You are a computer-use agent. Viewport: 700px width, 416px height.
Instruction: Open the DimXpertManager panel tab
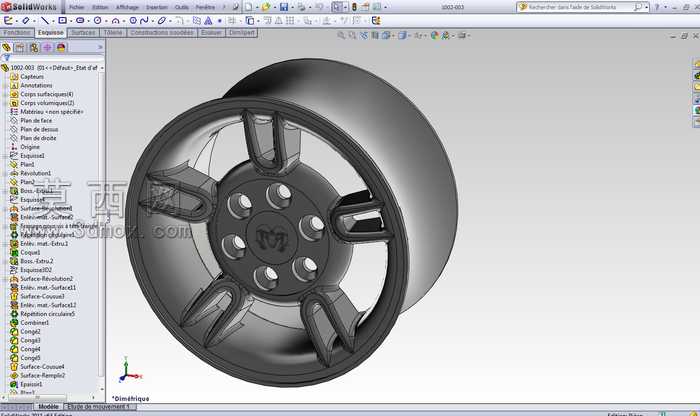[47, 47]
